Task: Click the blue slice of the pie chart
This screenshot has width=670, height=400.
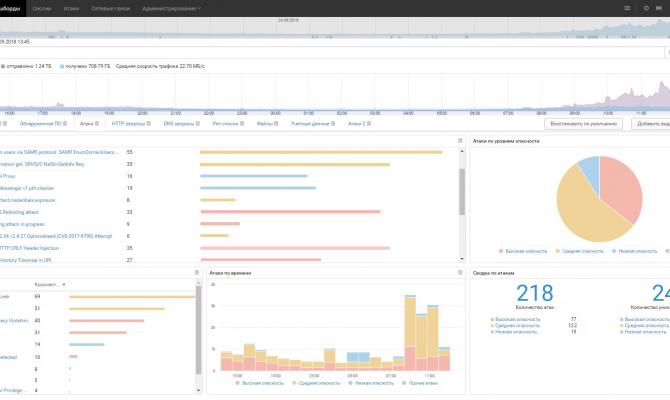Action: [591, 171]
